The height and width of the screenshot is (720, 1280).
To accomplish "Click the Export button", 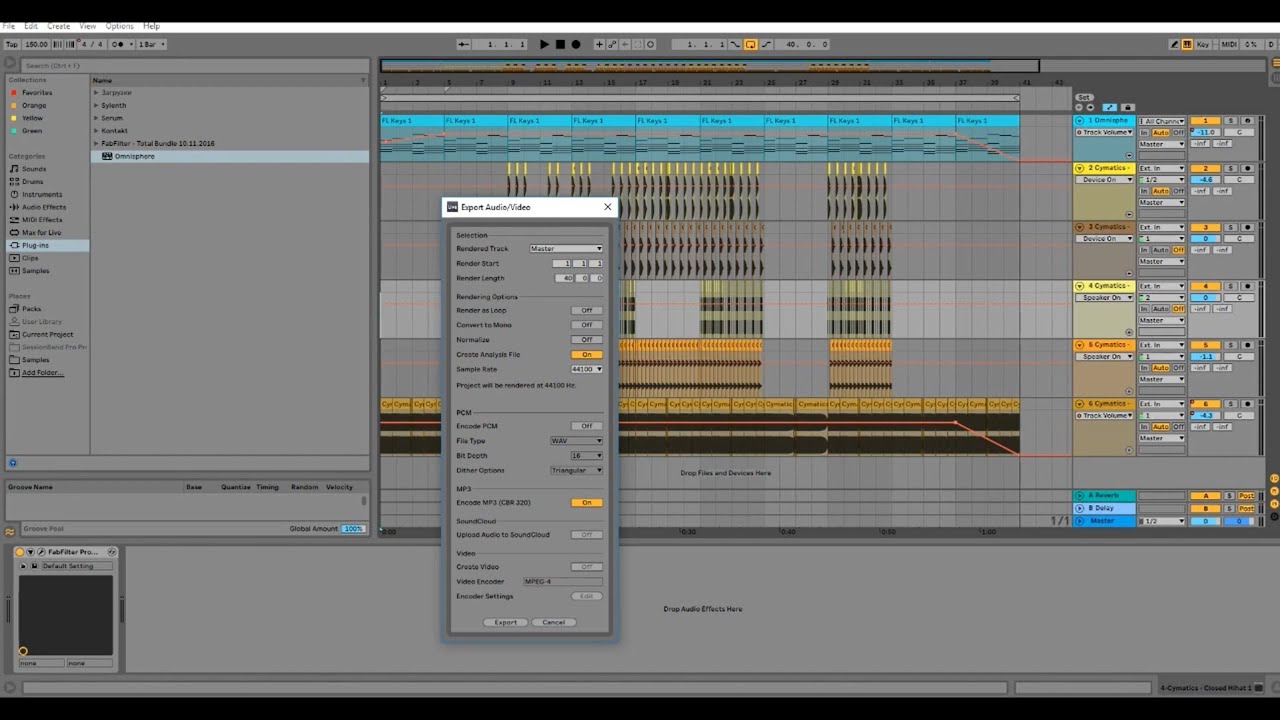I will pyautogui.click(x=505, y=622).
